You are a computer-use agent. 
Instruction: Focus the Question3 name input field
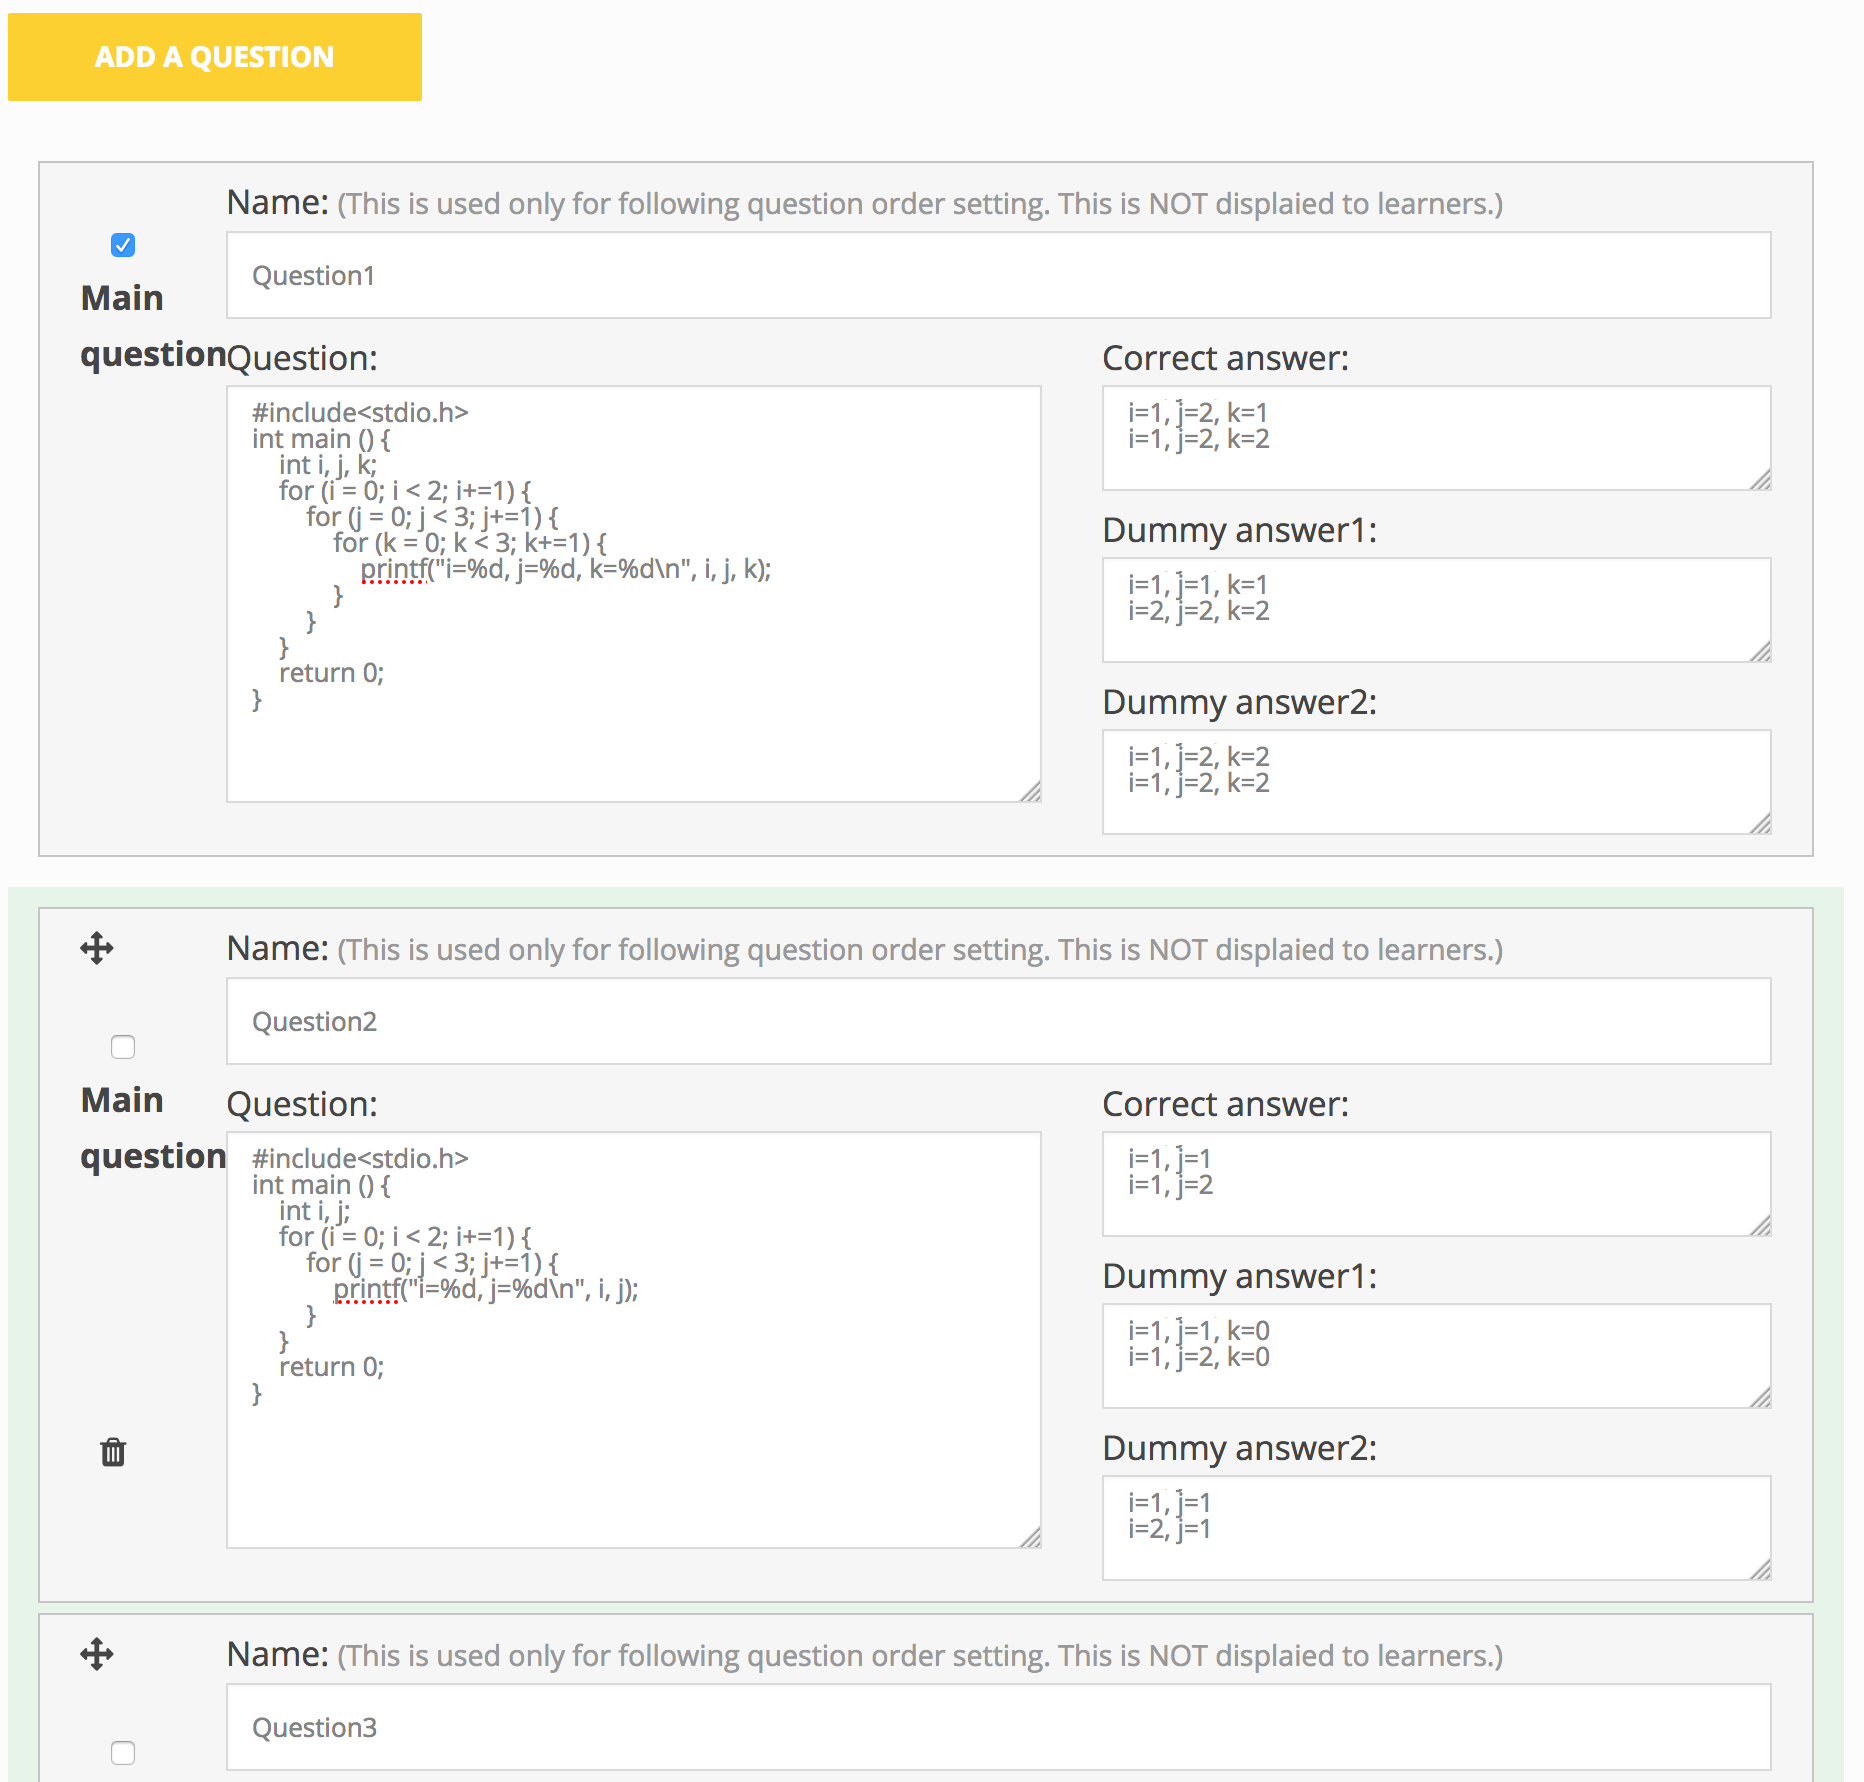coord(998,1728)
